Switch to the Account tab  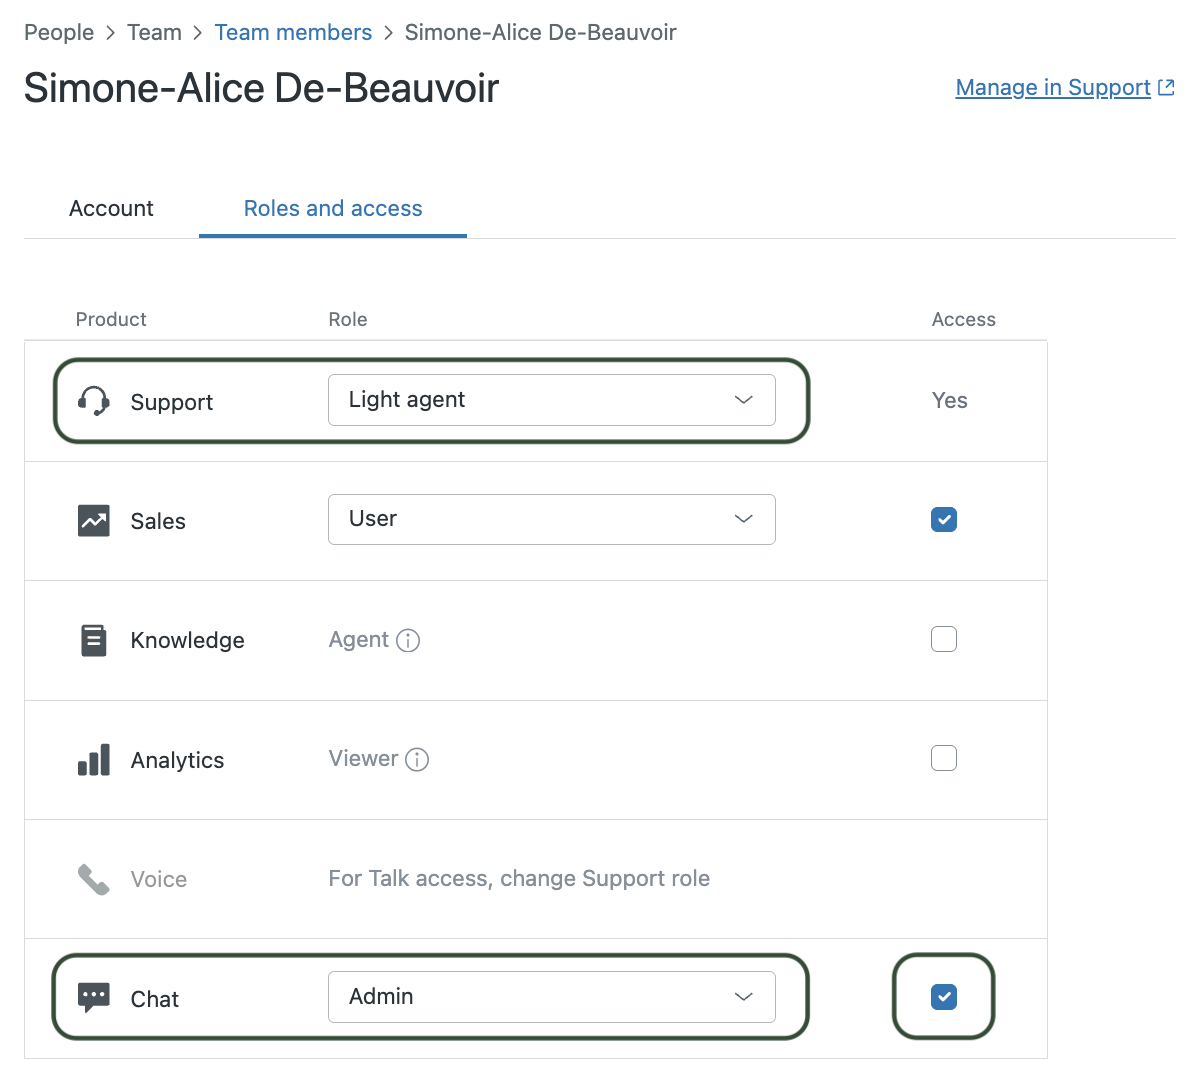click(111, 208)
